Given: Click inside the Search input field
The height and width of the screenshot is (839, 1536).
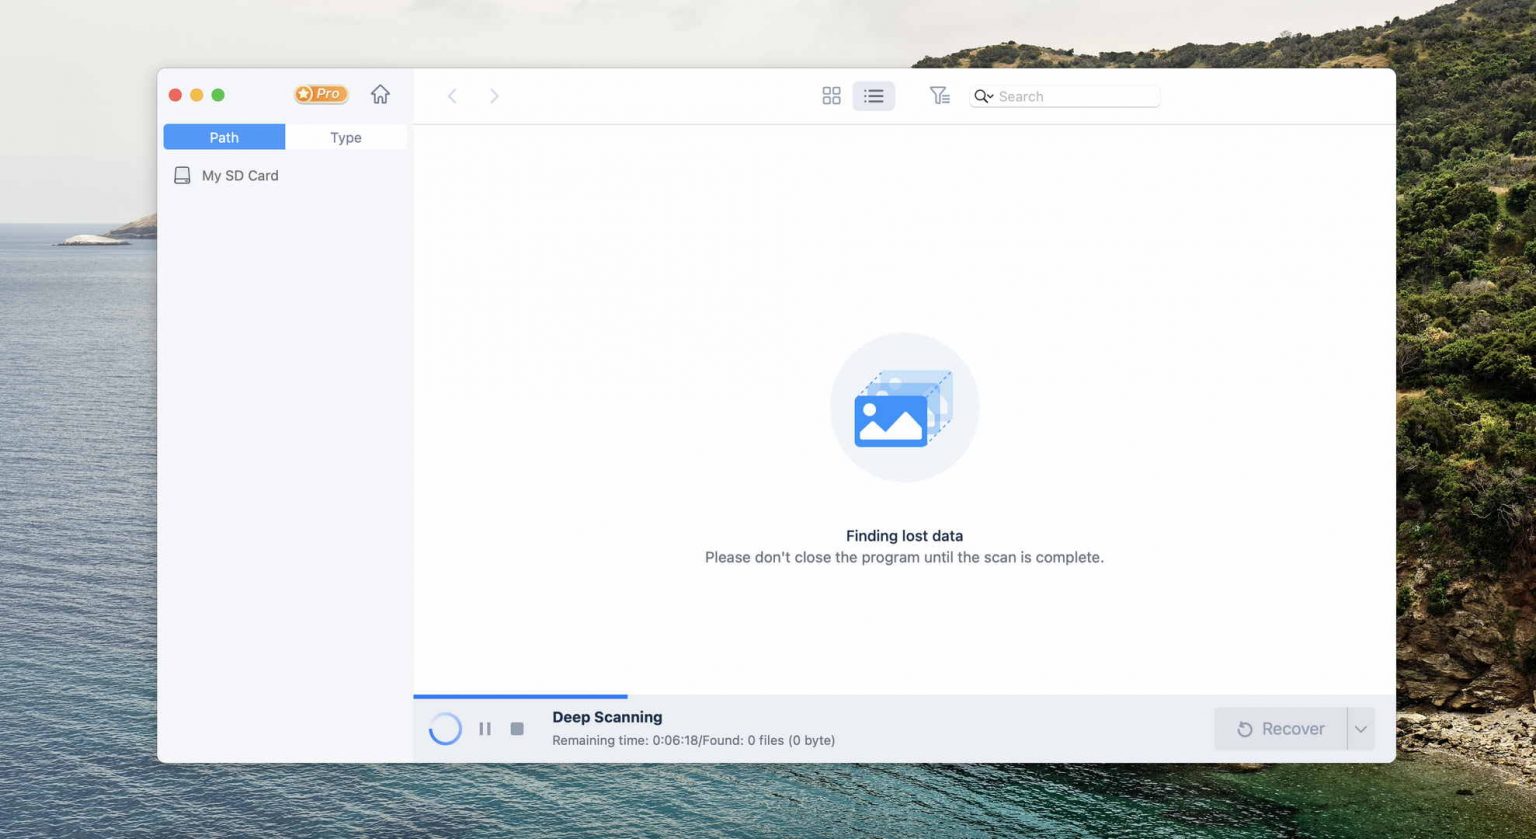Looking at the screenshot, I should pyautogui.click(x=1075, y=96).
